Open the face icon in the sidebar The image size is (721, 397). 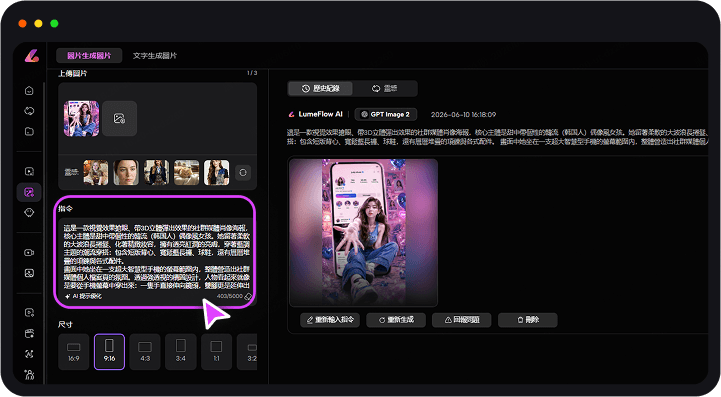point(29,213)
